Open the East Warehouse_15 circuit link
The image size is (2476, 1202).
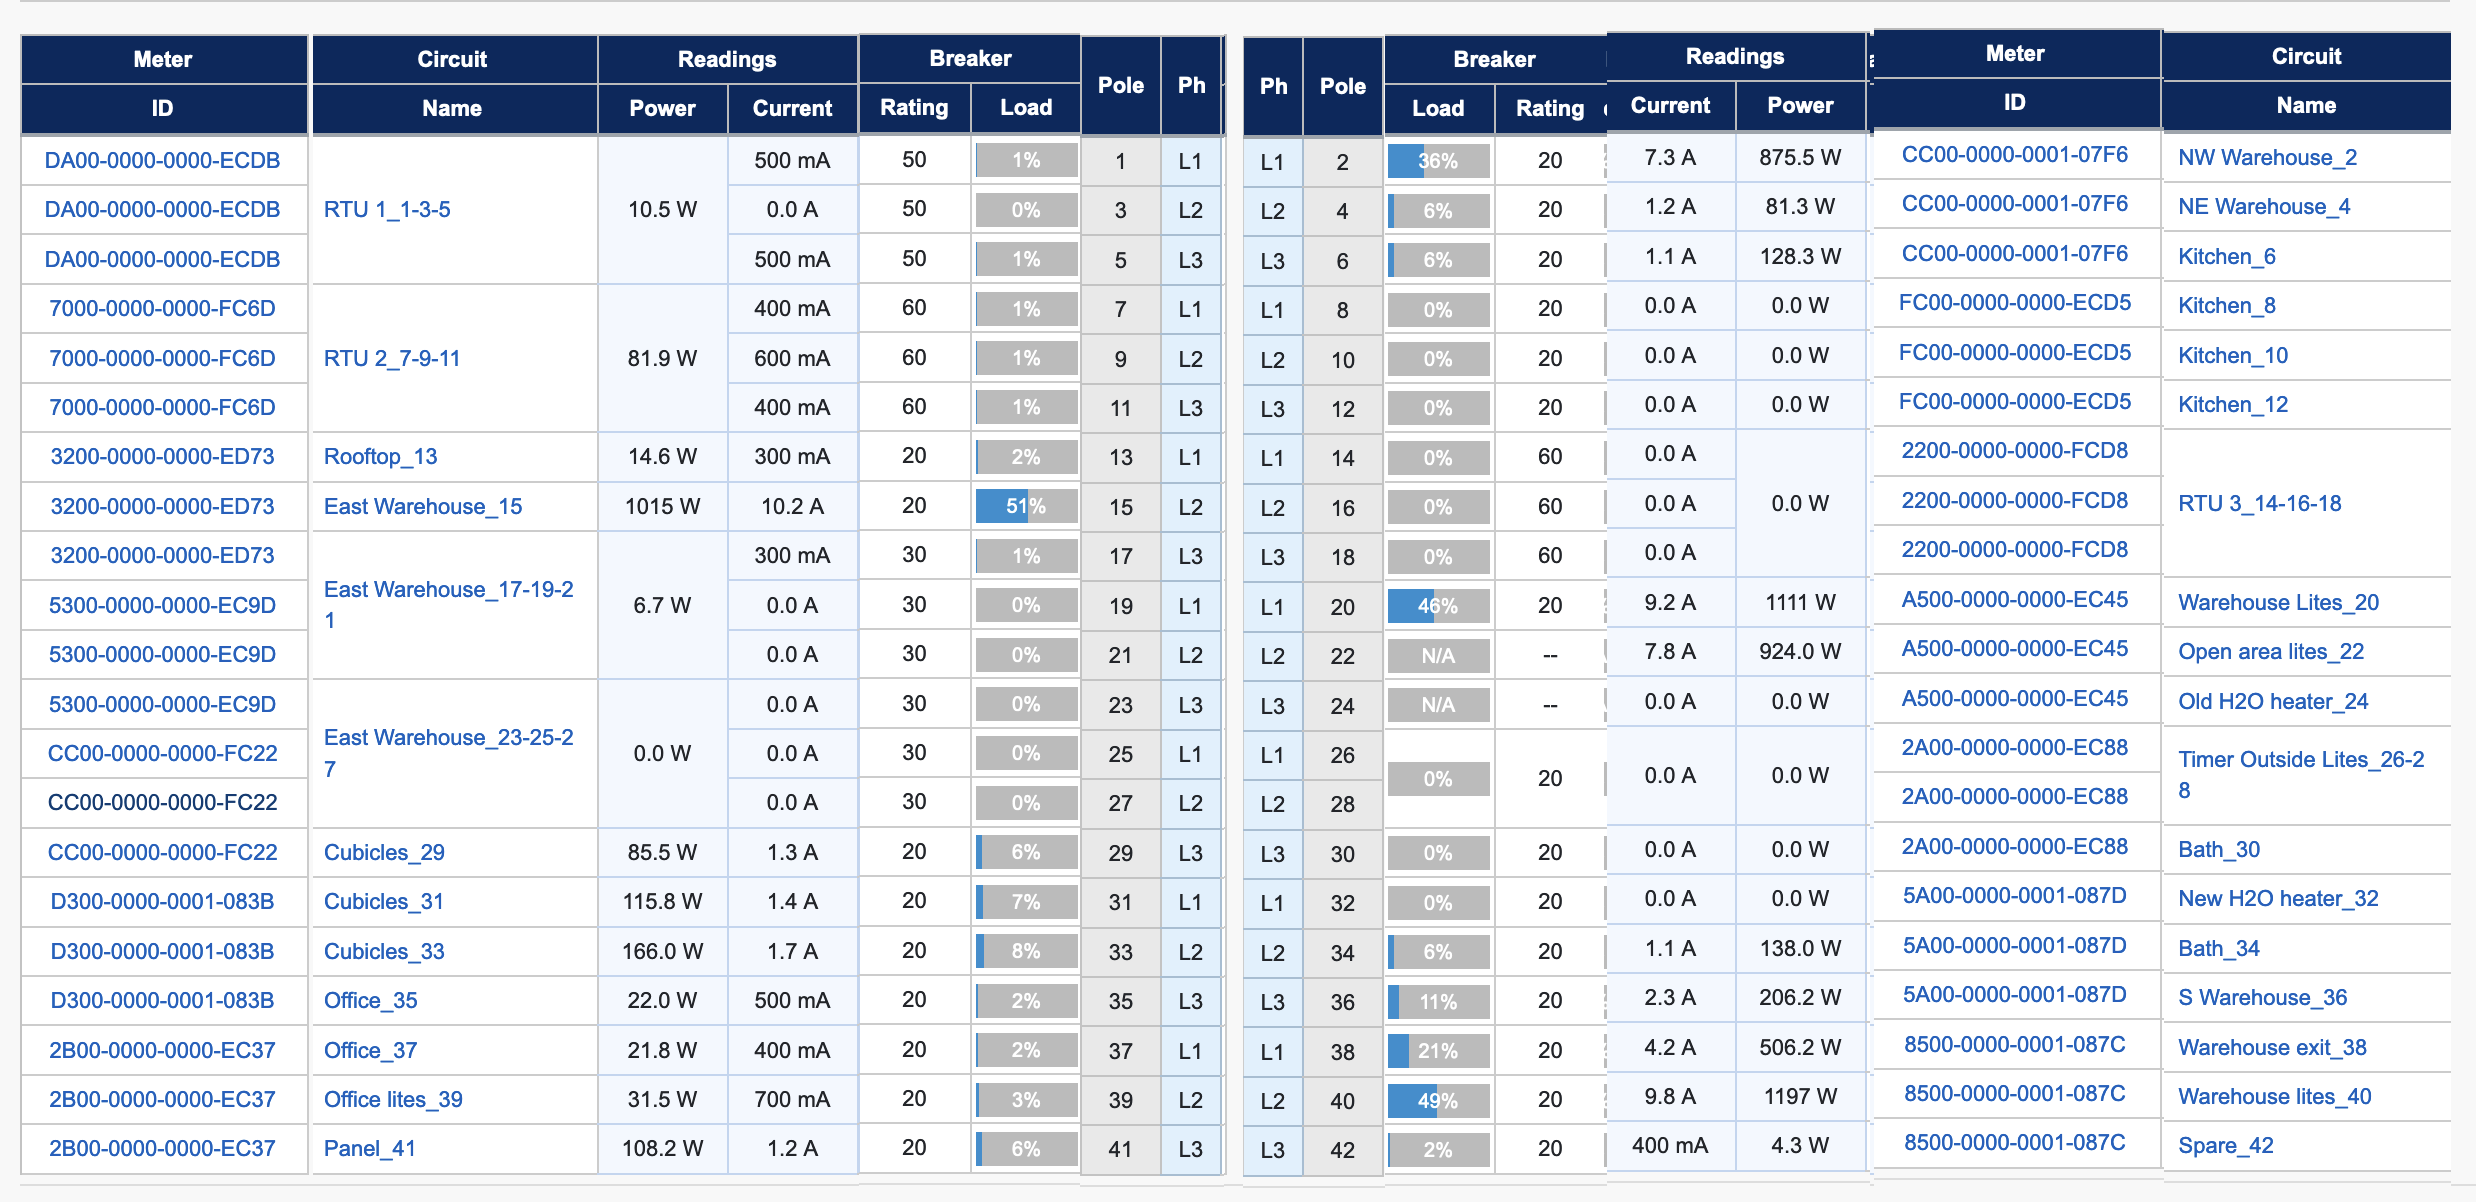[x=422, y=506]
